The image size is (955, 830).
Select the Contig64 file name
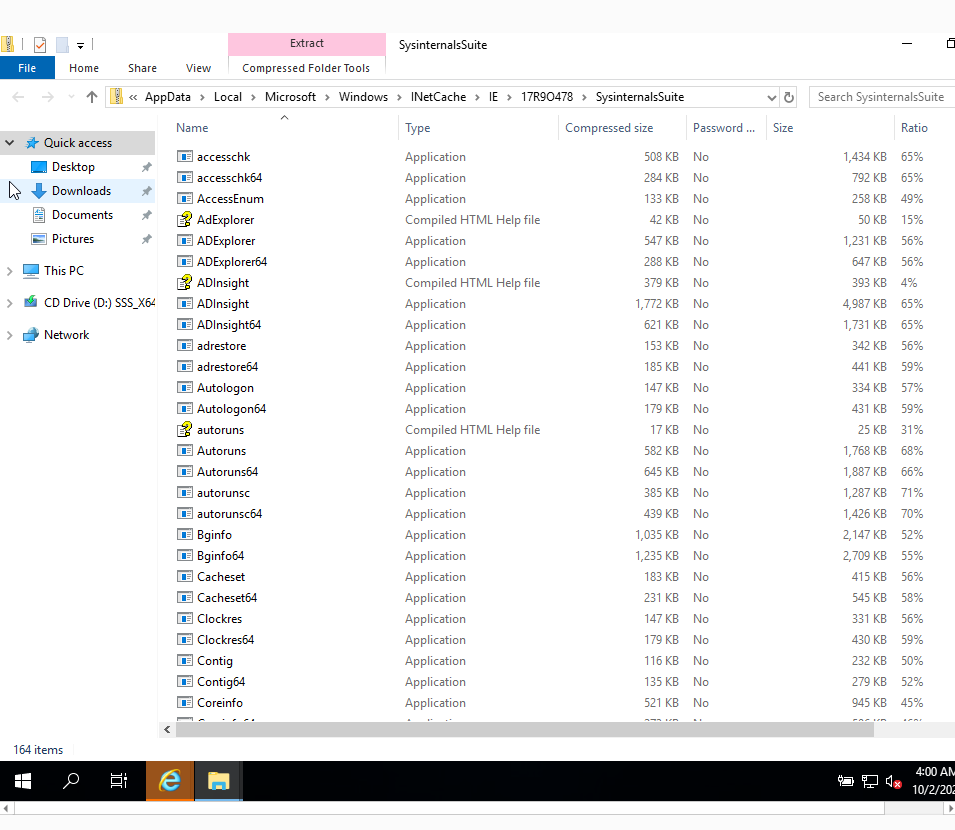pyautogui.click(x=220, y=682)
